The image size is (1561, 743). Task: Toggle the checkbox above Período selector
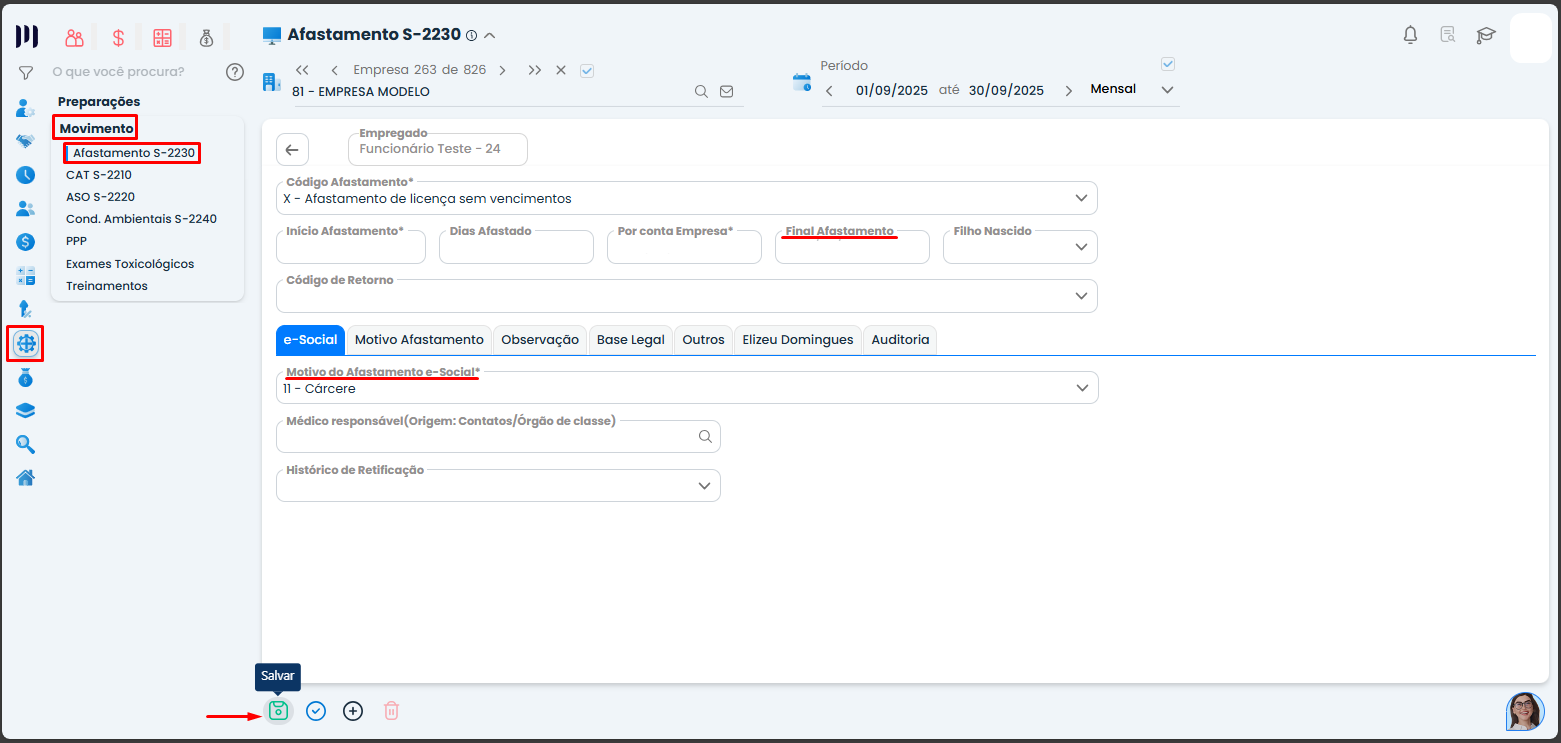point(1167,64)
